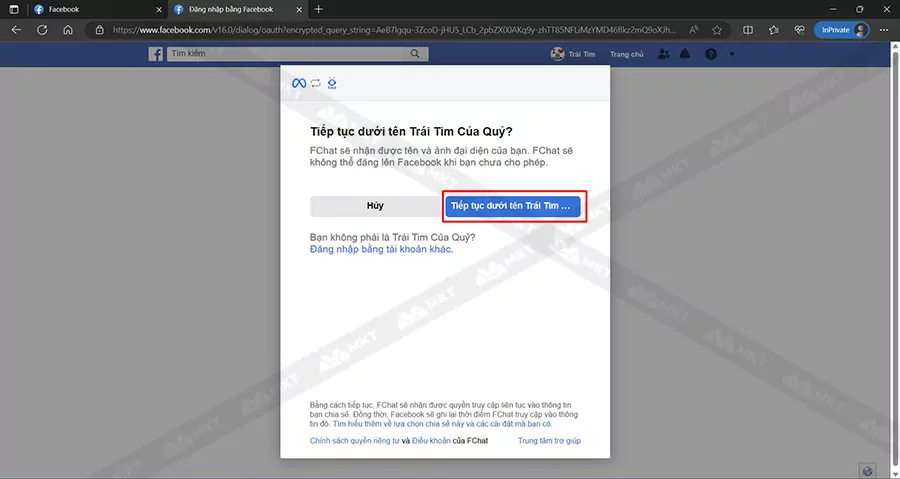Open browser essentials heart icon
Viewport: 900px width, 479px height.
point(800,30)
